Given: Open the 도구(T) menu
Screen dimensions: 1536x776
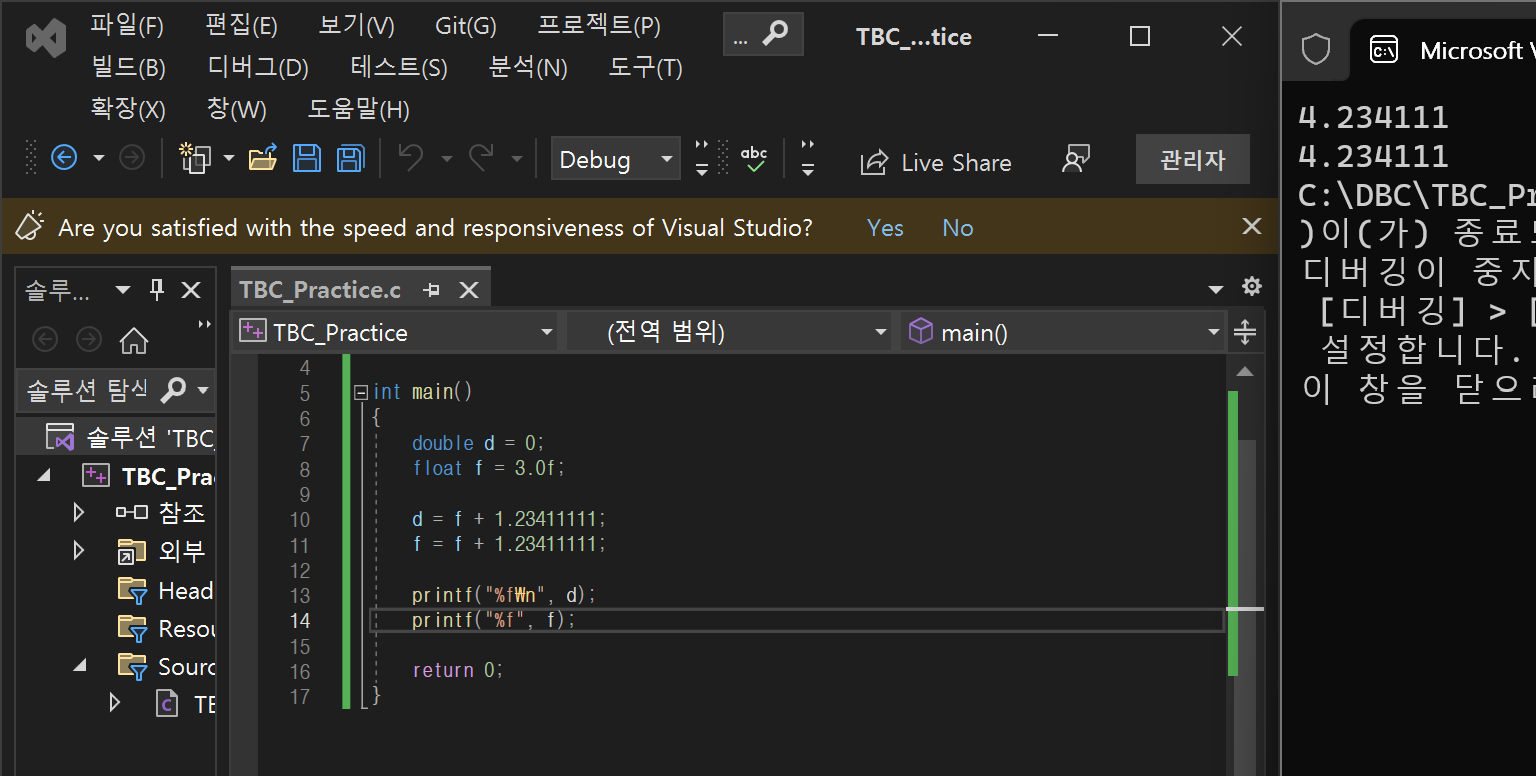Looking at the screenshot, I should [x=645, y=67].
